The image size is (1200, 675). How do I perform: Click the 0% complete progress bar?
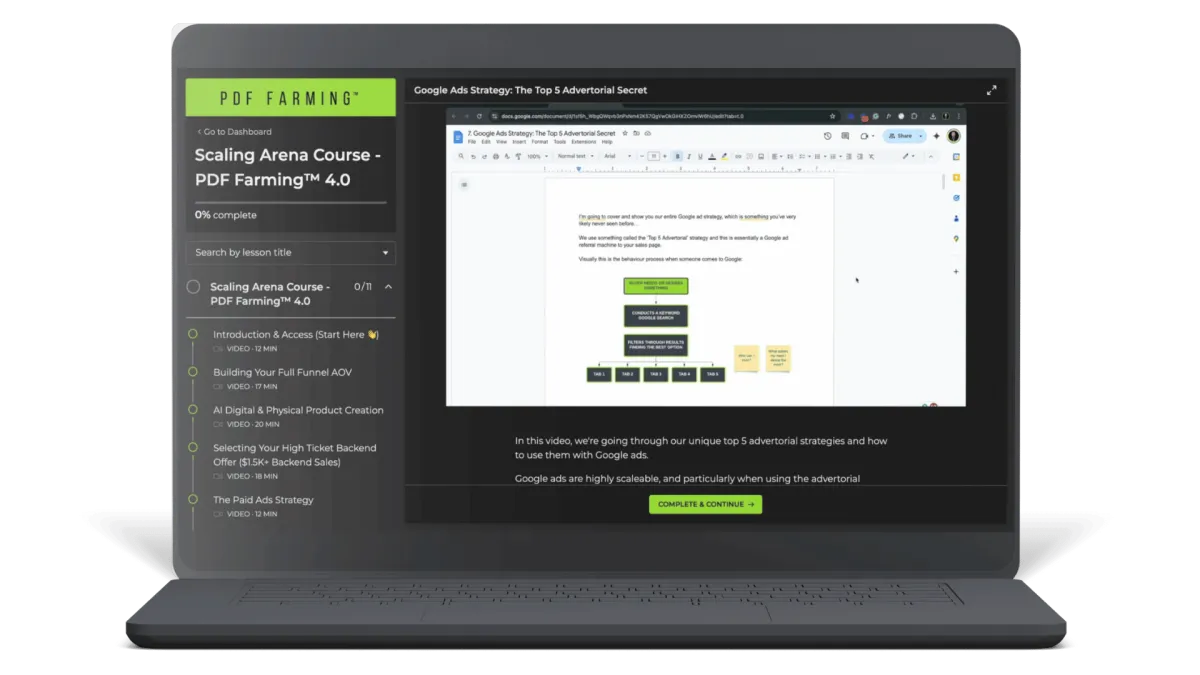coord(290,203)
